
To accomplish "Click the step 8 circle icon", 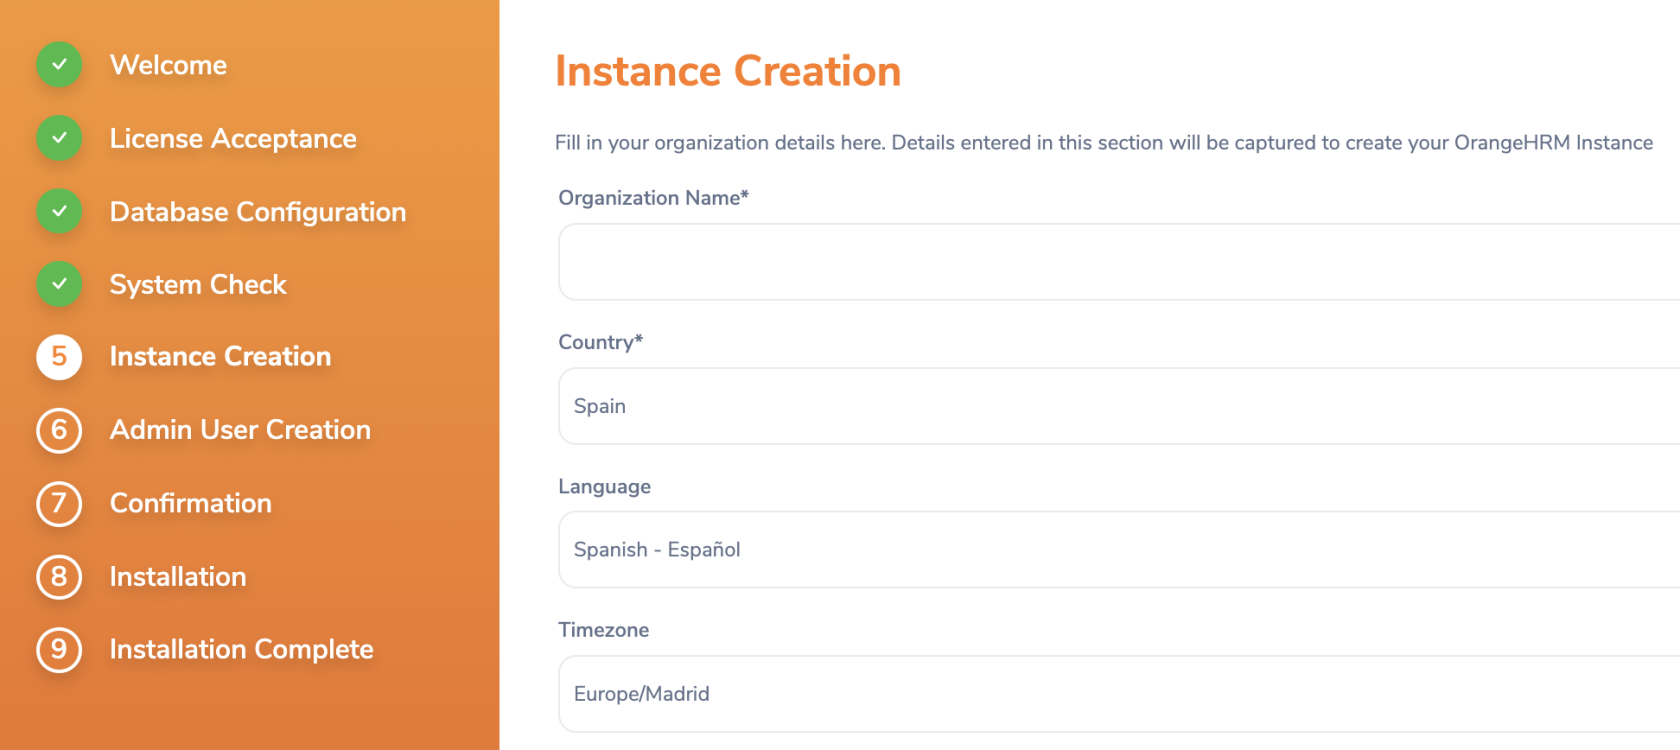I will pos(59,577).
